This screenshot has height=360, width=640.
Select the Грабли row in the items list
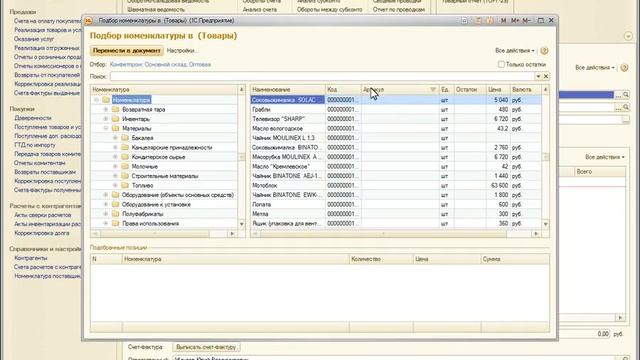[396, 109]
